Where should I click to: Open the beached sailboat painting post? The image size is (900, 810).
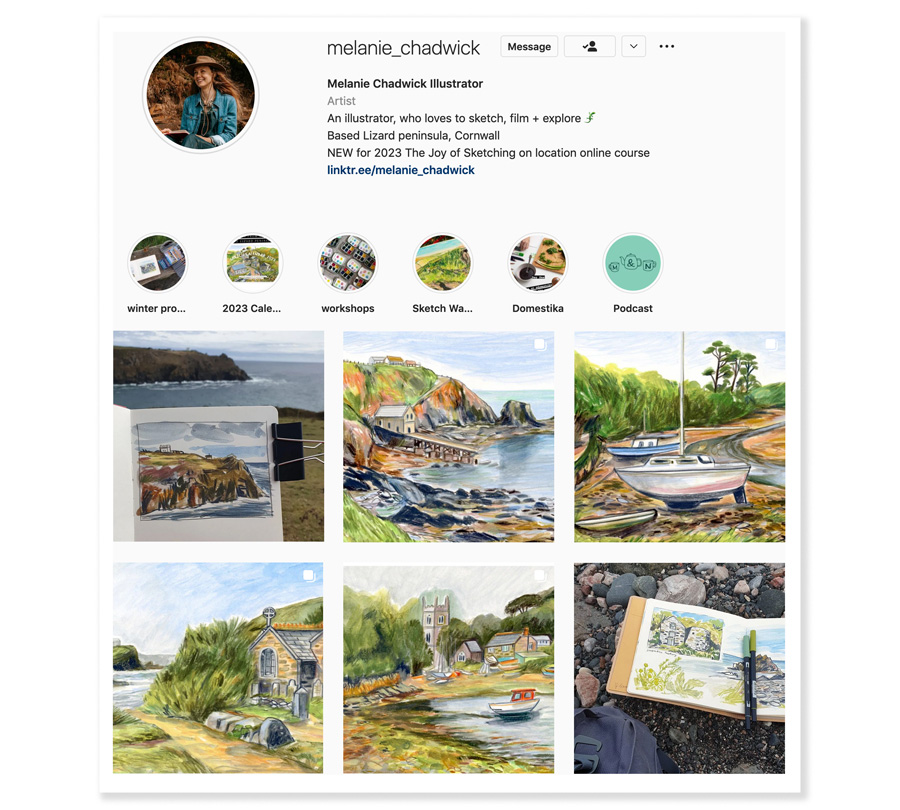pos(680,436)
